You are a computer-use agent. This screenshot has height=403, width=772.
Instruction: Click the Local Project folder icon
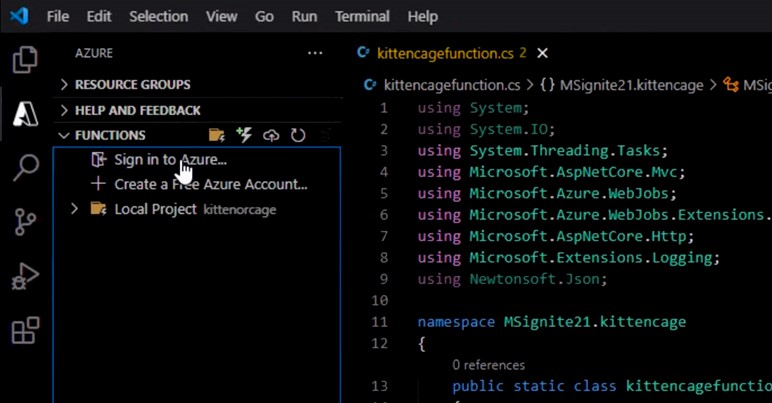98,209
